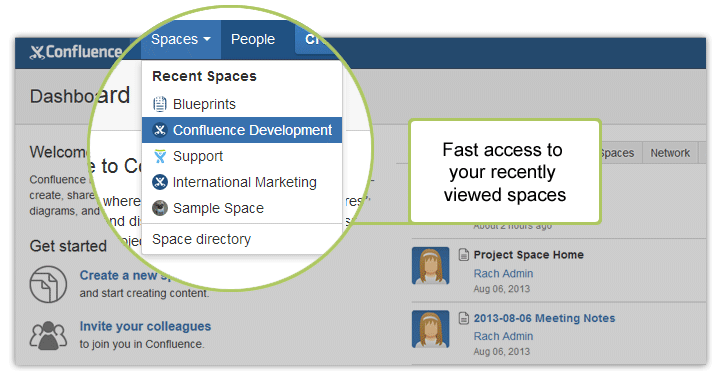Screen dimensions: 717x381
Task: Click the Invite your colleagues people icon
Action: [48, 335]
